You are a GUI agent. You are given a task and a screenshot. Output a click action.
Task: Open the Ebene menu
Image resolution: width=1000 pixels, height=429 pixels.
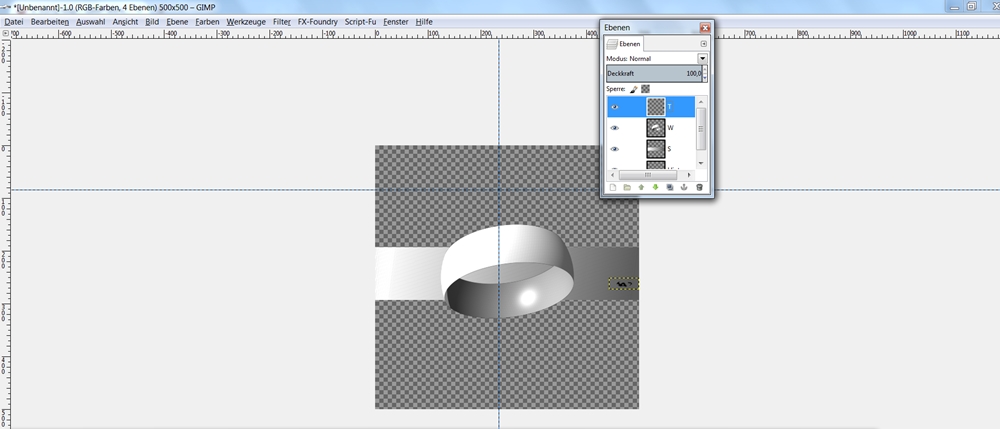[x=177, y=22]
